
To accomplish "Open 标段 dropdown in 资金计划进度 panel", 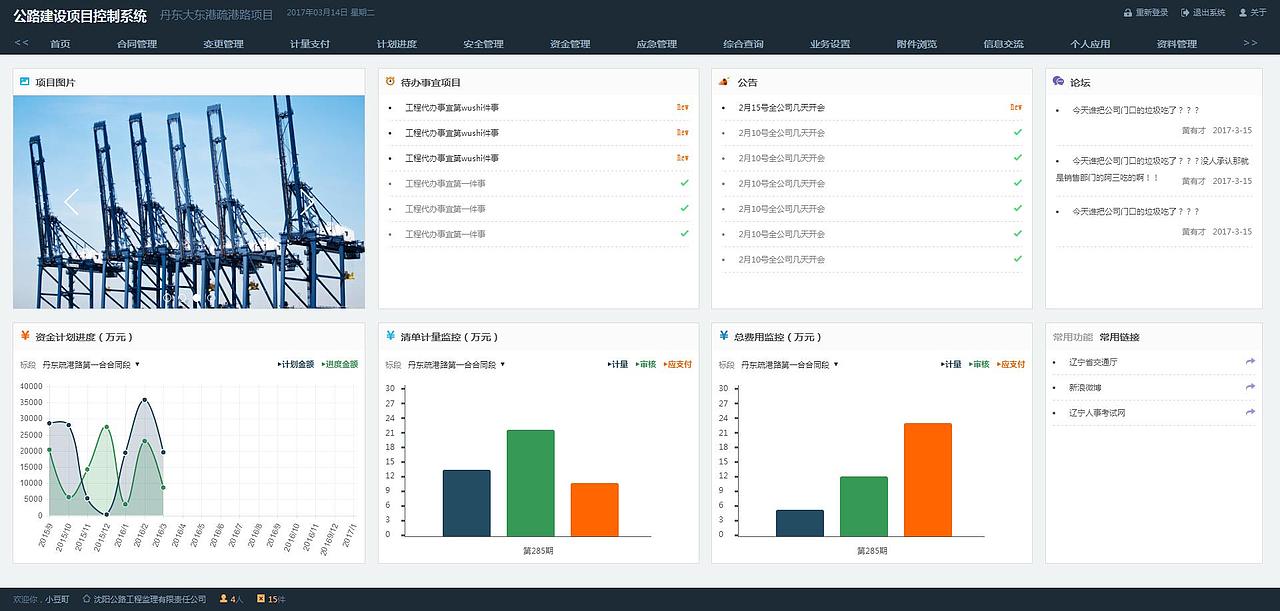I will (90, 365).
